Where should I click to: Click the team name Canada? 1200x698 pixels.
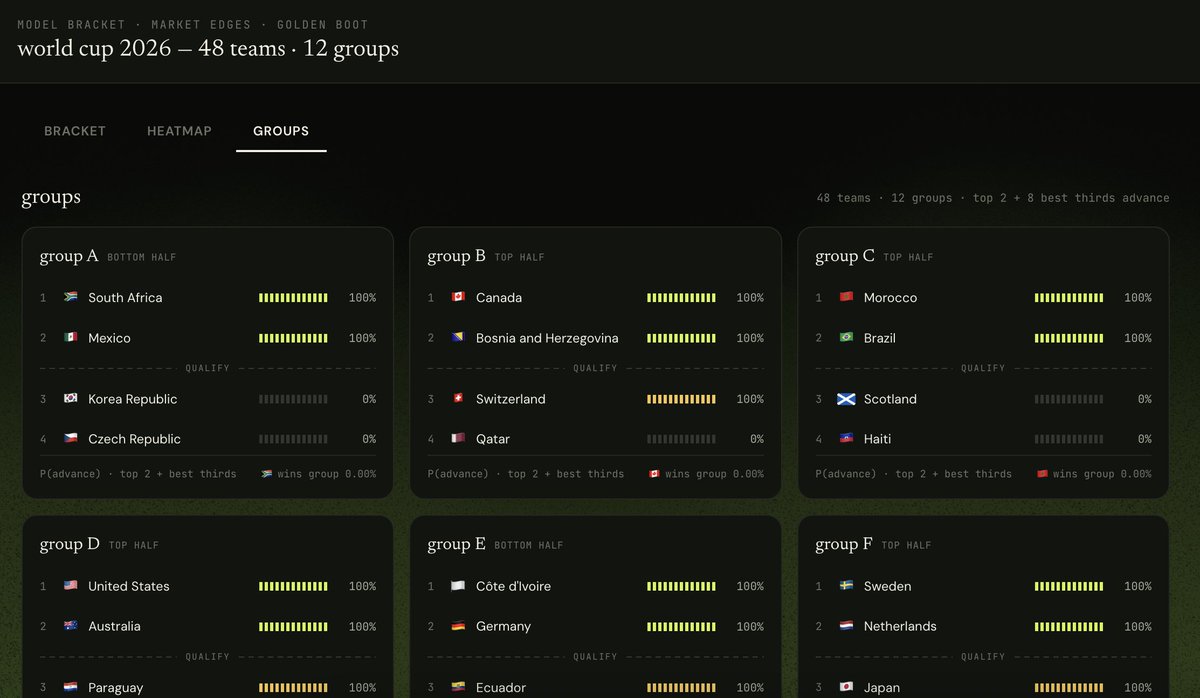coord(499,298)
